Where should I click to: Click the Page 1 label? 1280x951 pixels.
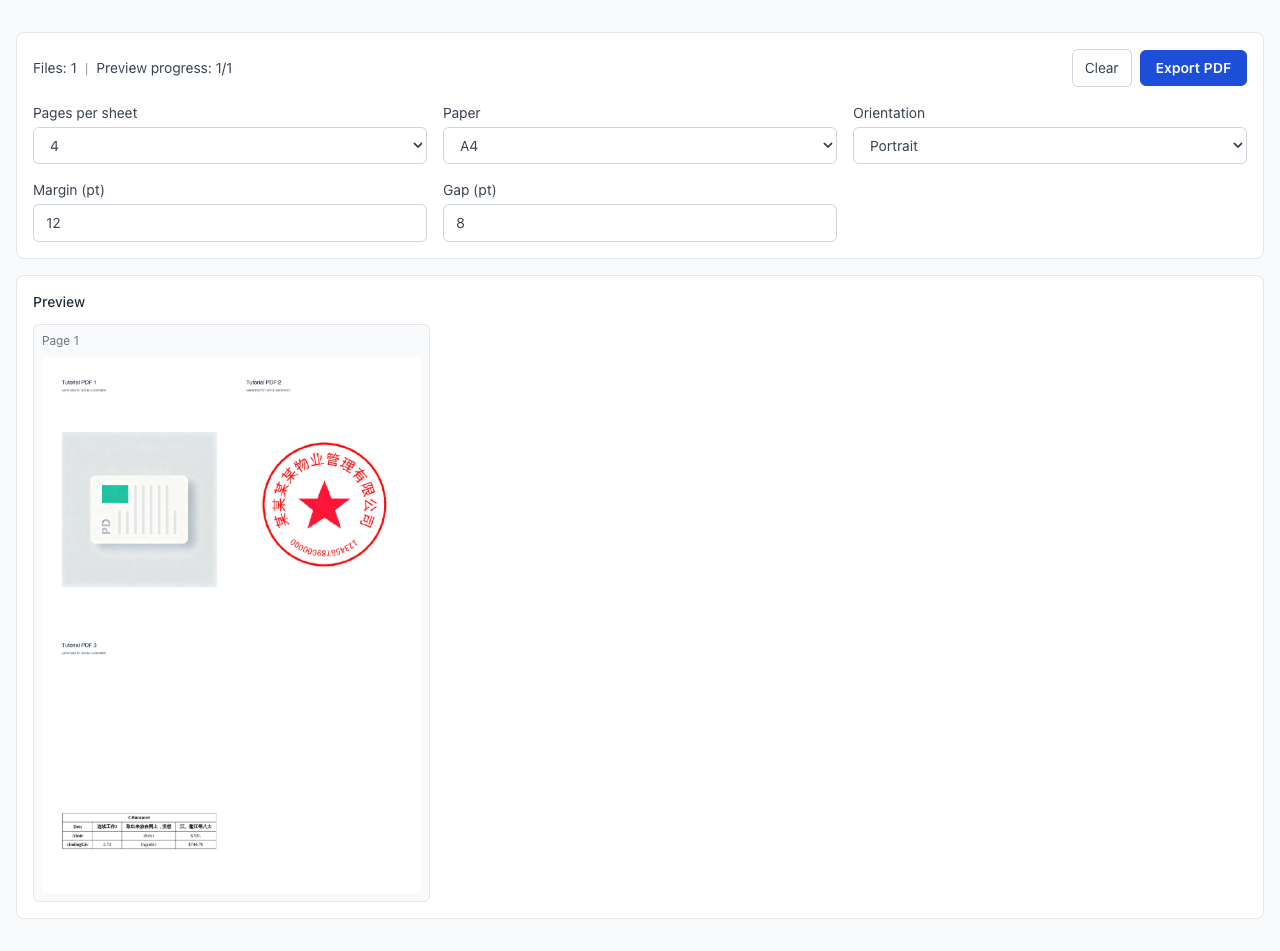click(x=60, y=341)
